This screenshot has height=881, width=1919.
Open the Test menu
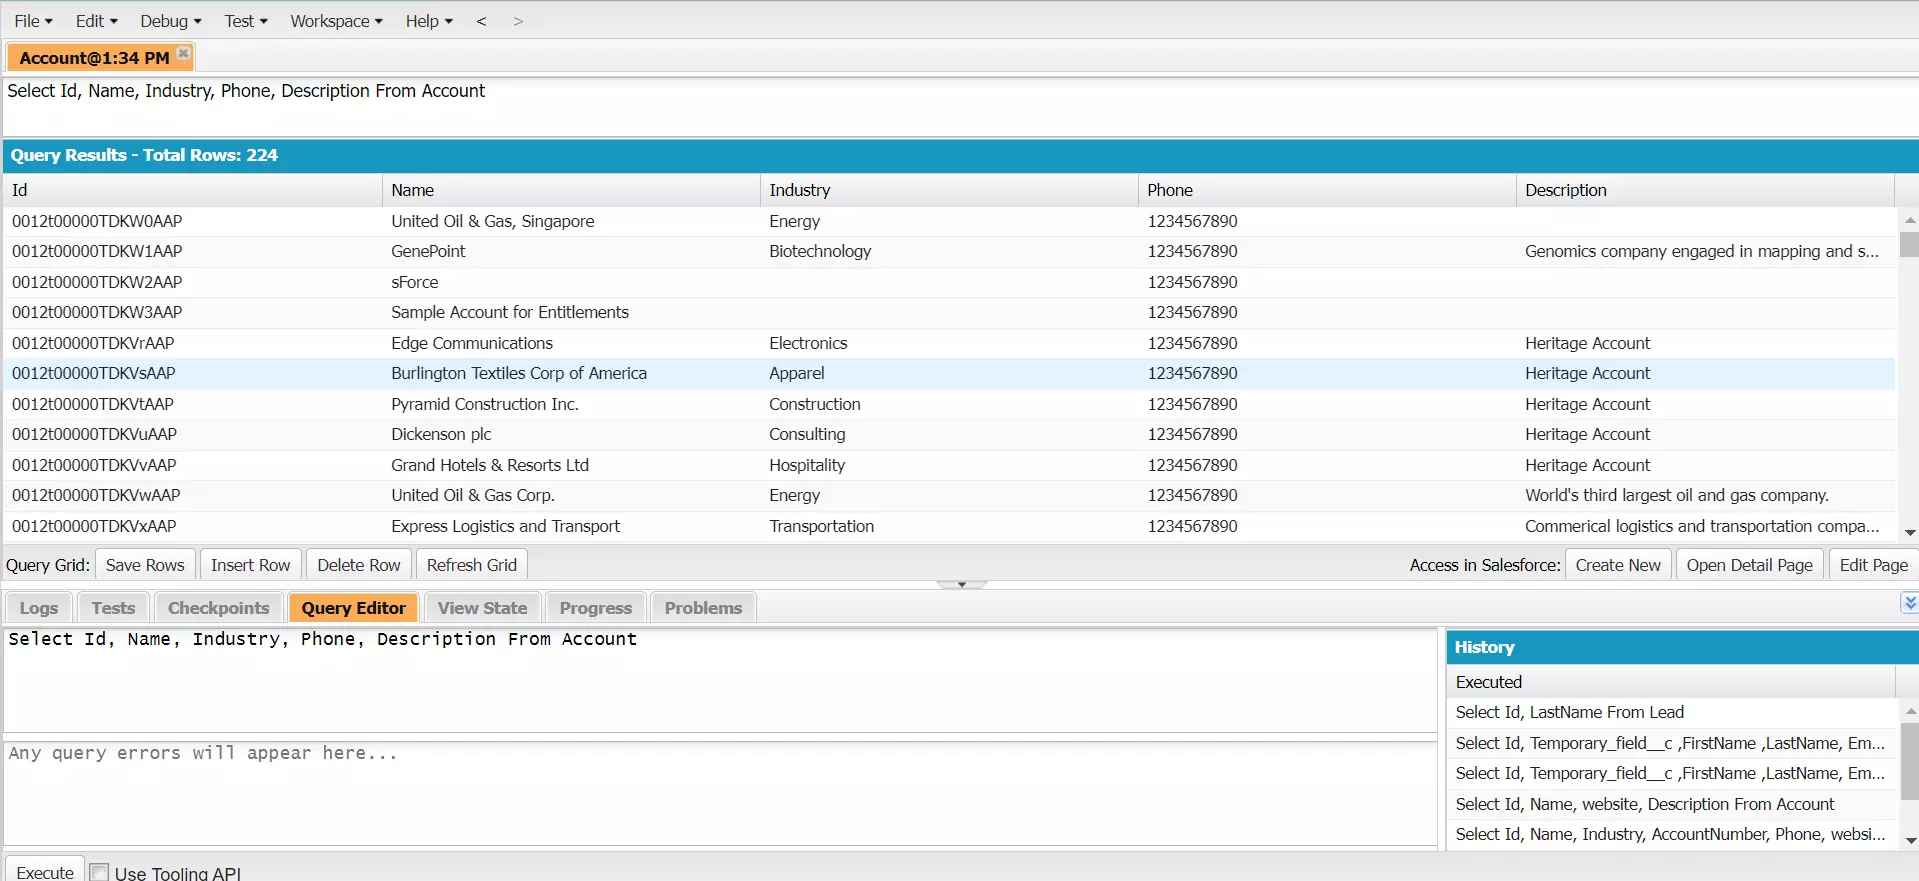coord(245,21)
